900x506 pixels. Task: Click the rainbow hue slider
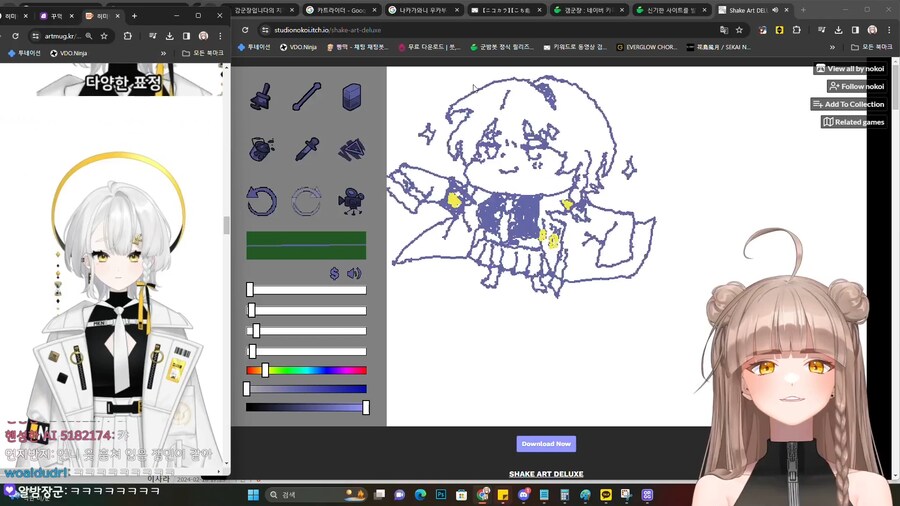point(306,370)
